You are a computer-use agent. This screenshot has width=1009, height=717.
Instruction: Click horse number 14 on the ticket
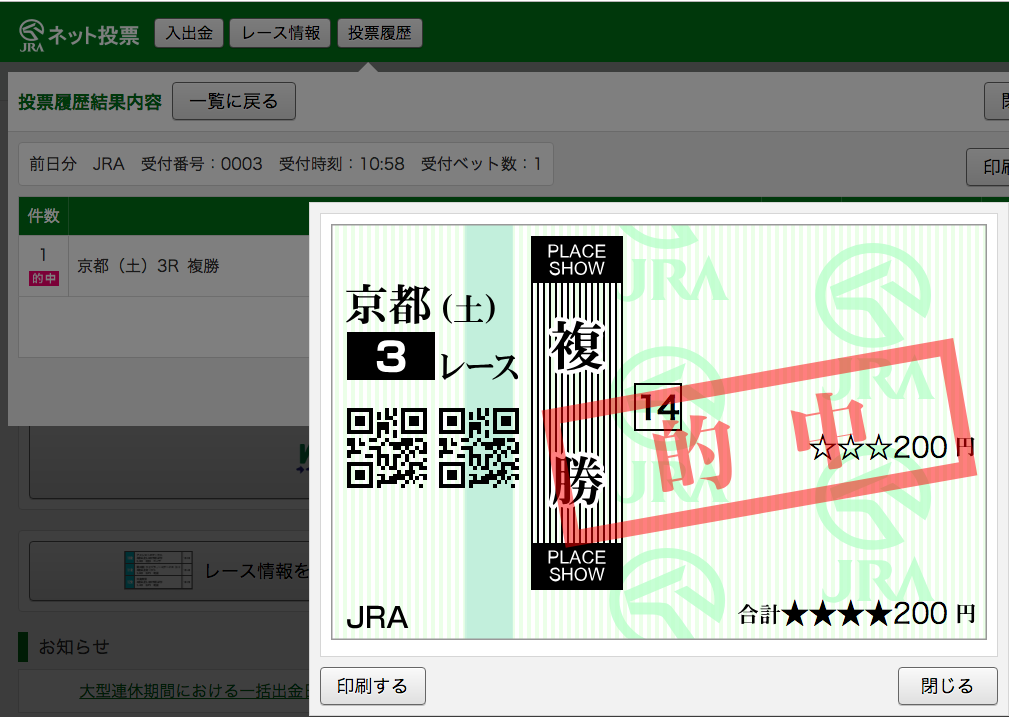(658, 407)
